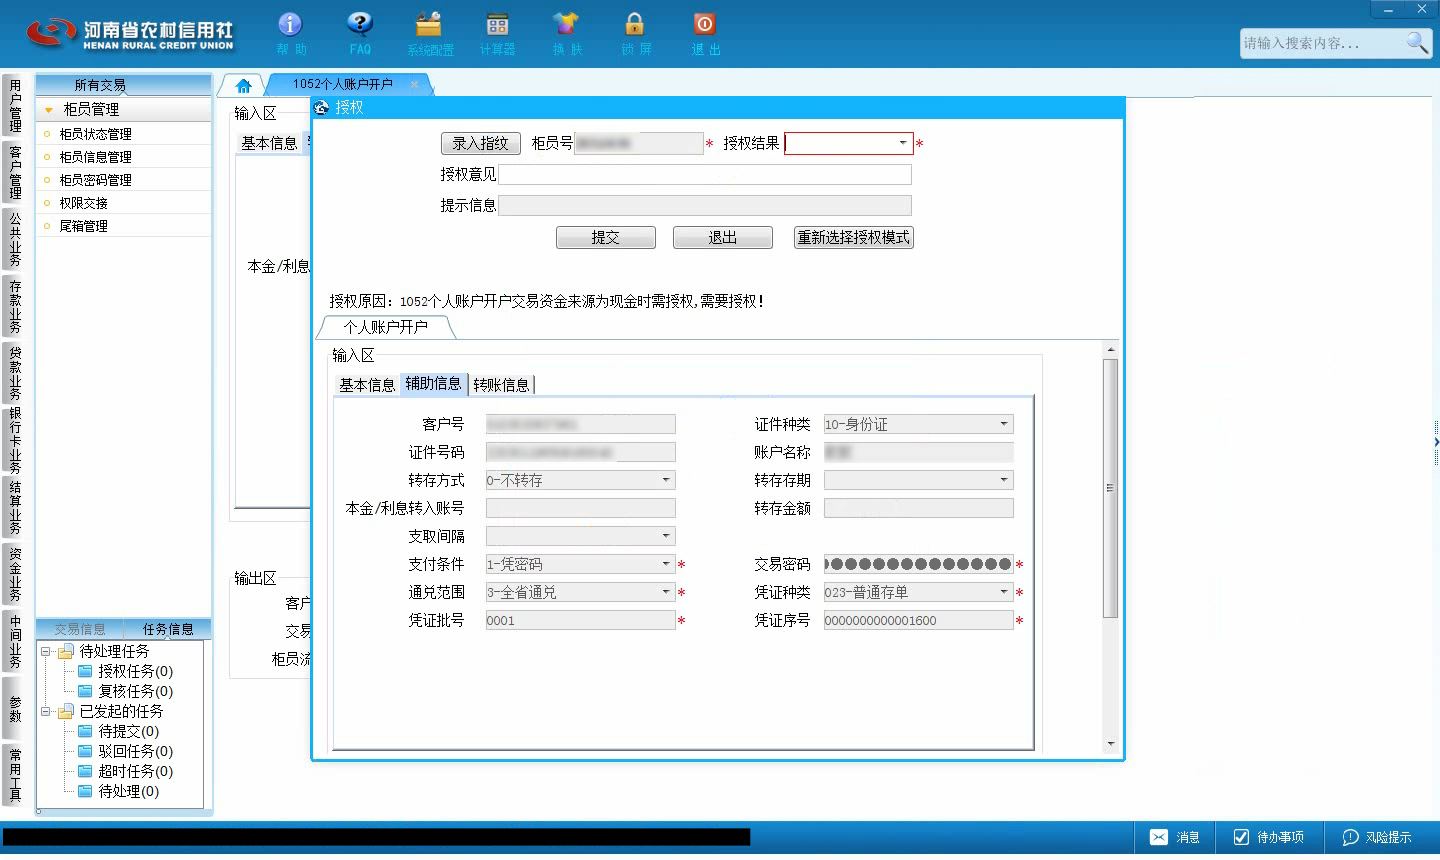
Task: Switch to the 转账信息 tab
Action: (x=501, y=384)
